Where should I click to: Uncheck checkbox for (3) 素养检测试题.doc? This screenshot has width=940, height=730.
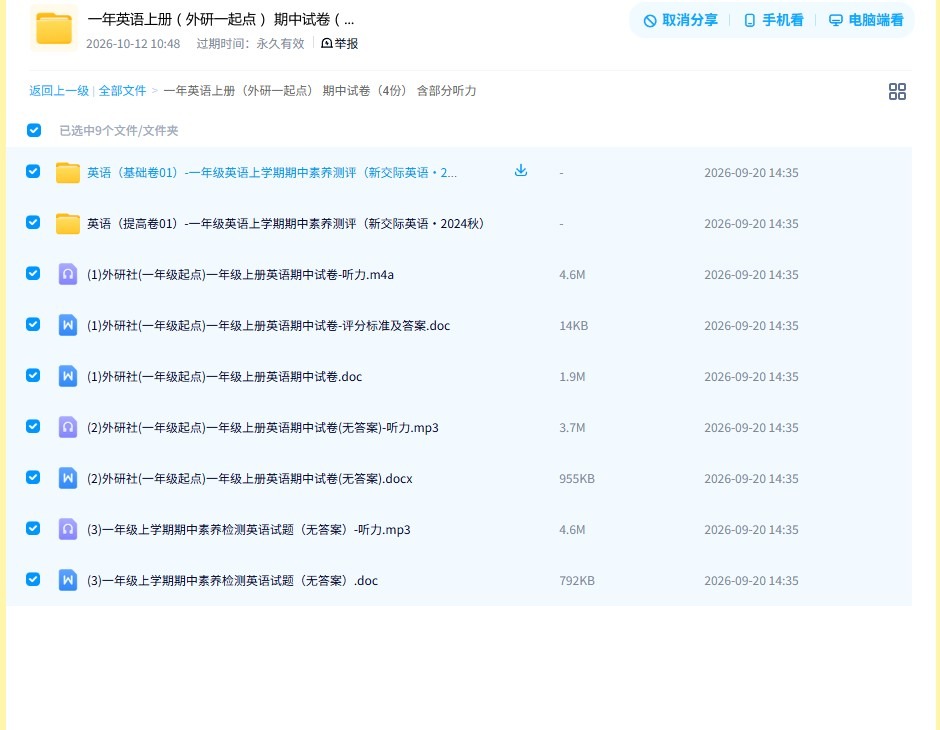33,579
